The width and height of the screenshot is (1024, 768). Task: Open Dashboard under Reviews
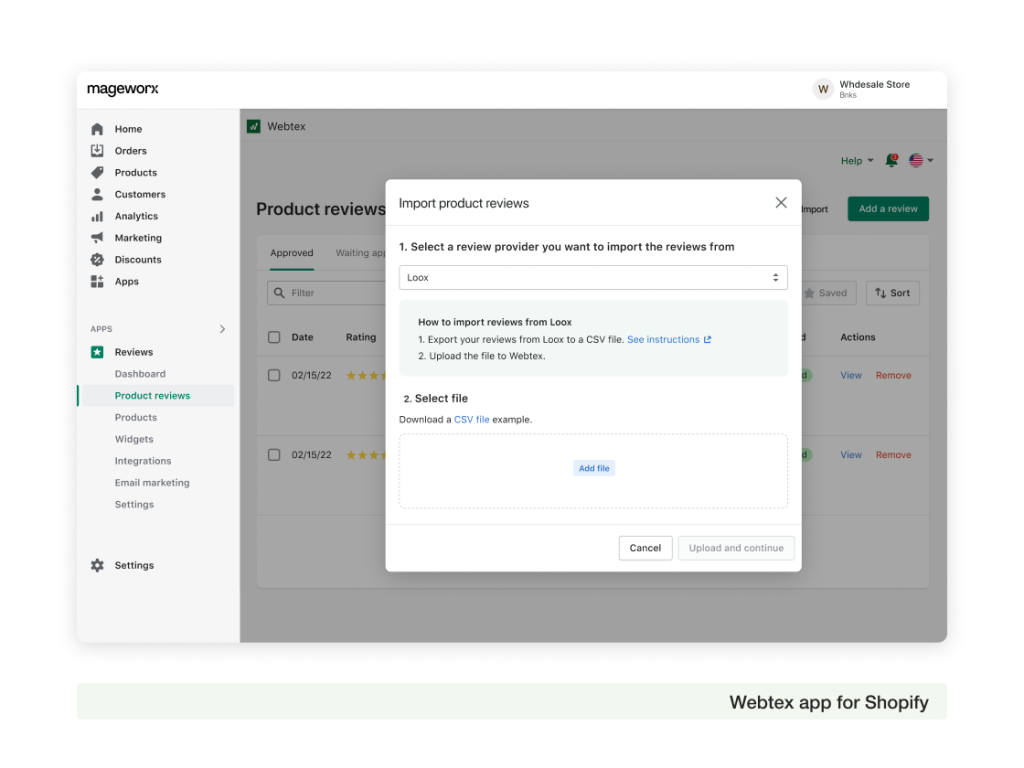point(140,374)
